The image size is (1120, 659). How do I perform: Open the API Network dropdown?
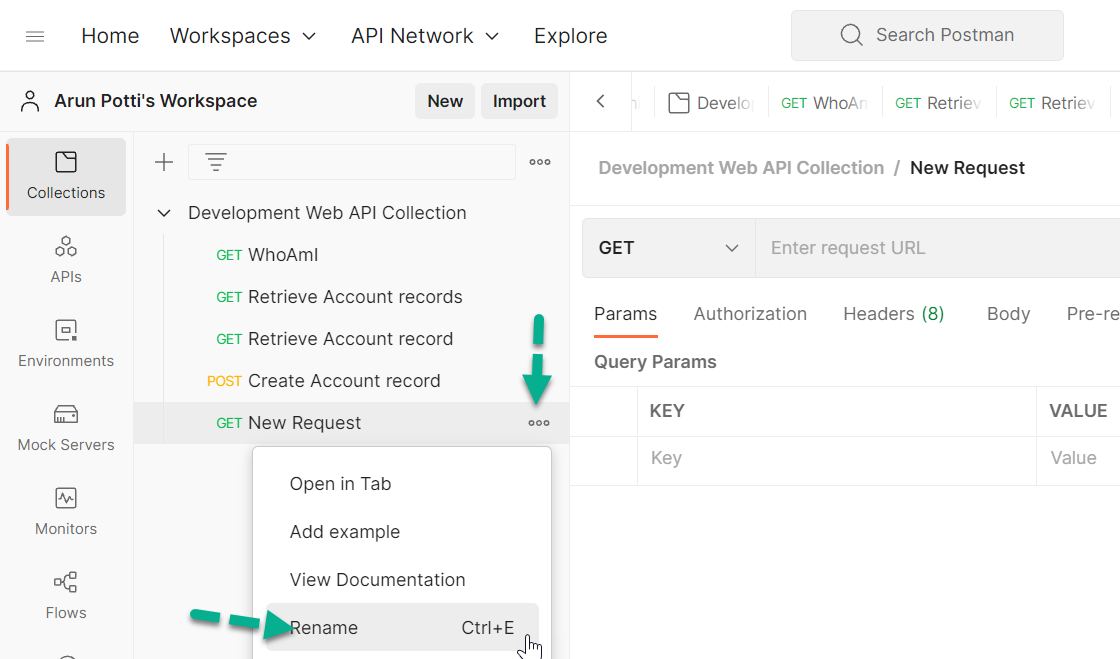pyautogui.click(x=424, y=35)
